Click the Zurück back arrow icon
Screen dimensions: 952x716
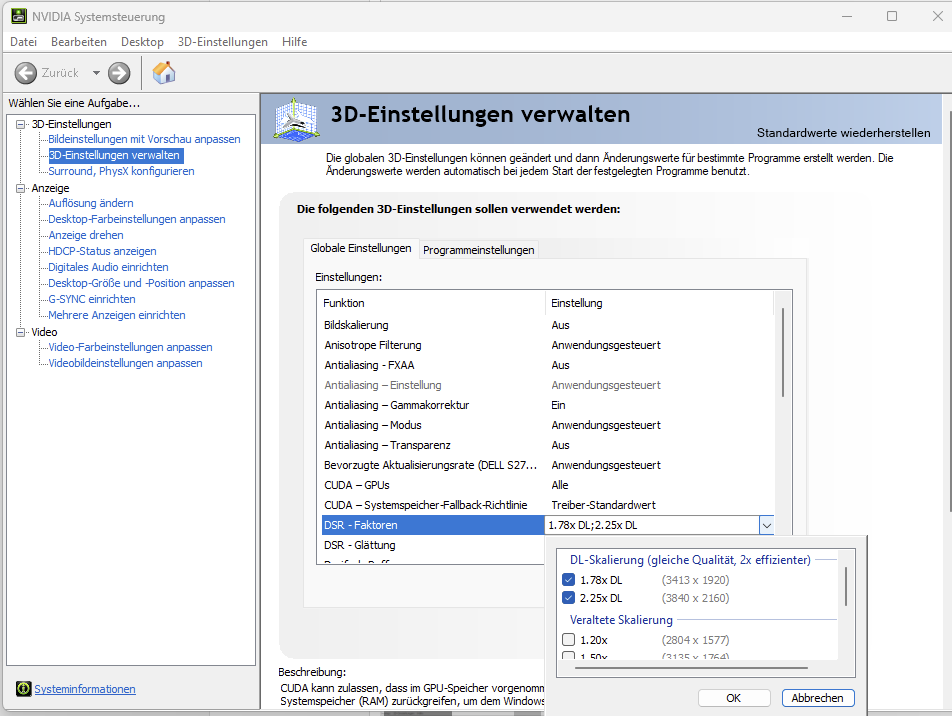click(26, 73)
